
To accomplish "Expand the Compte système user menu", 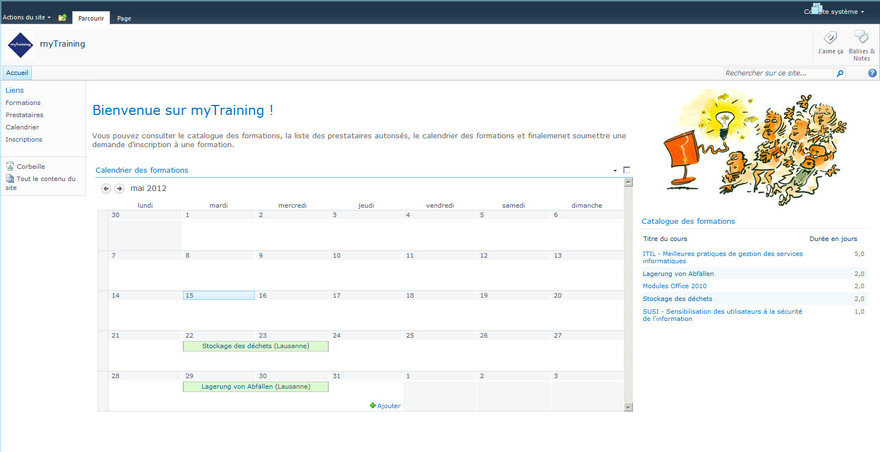I will tap(835, 12).
